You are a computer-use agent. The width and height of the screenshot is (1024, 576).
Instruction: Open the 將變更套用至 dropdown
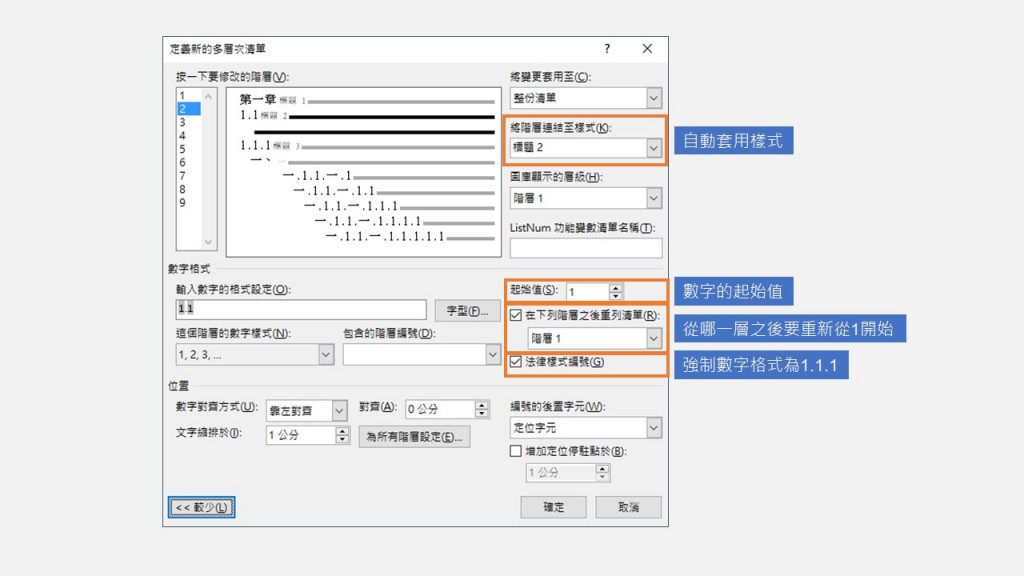pos(654,99)
